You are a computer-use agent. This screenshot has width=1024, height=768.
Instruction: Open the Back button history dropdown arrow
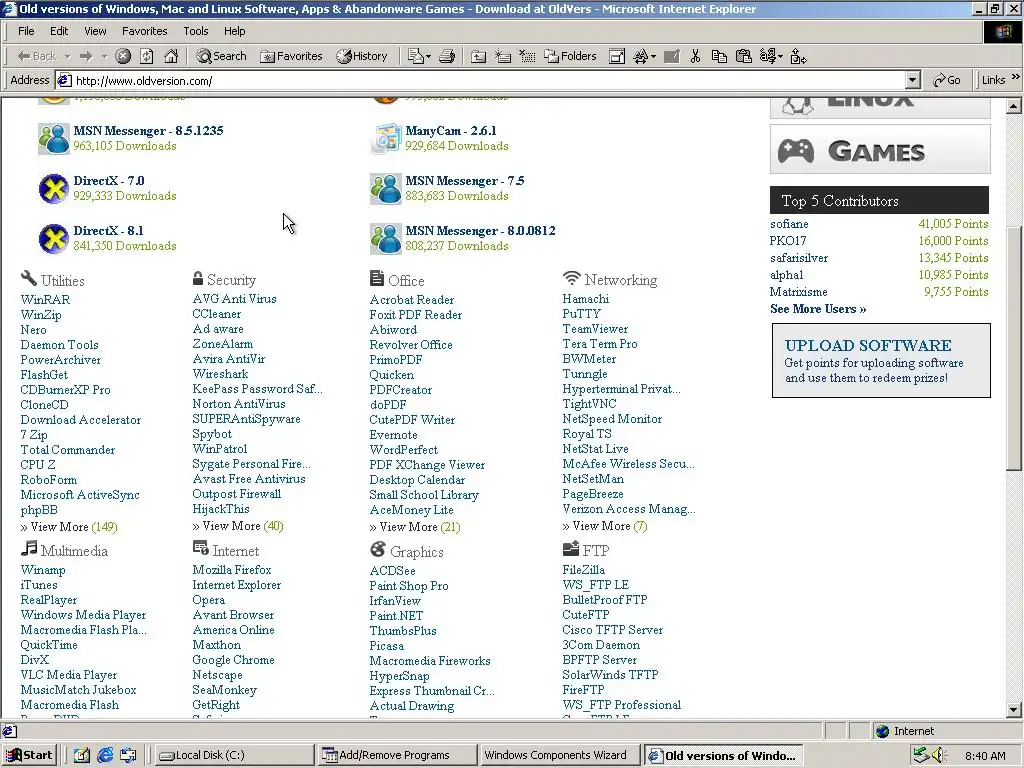coord(67,57)
